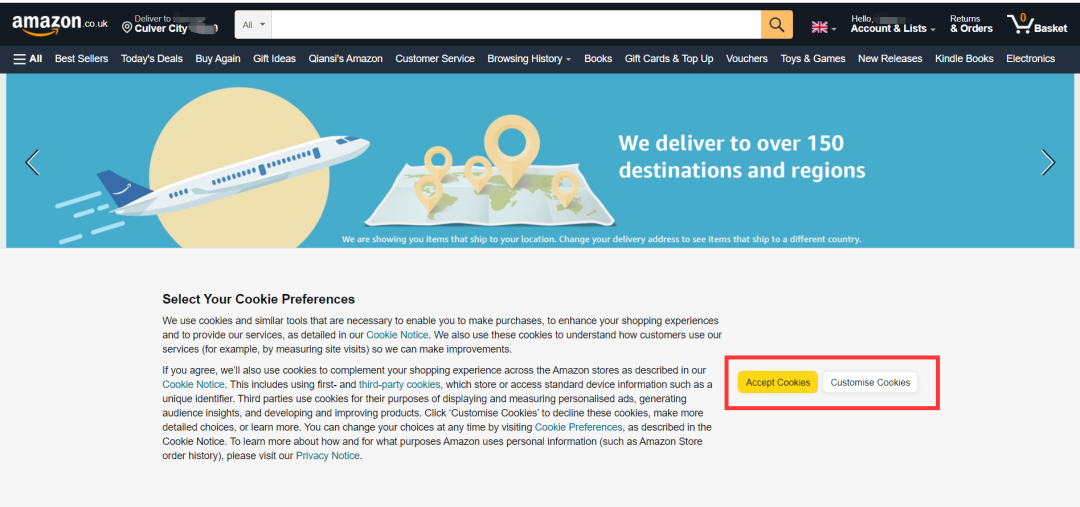Click the Customise Cookies button
The height and width of the screenshot is (507, 1080).
[870, 382]
